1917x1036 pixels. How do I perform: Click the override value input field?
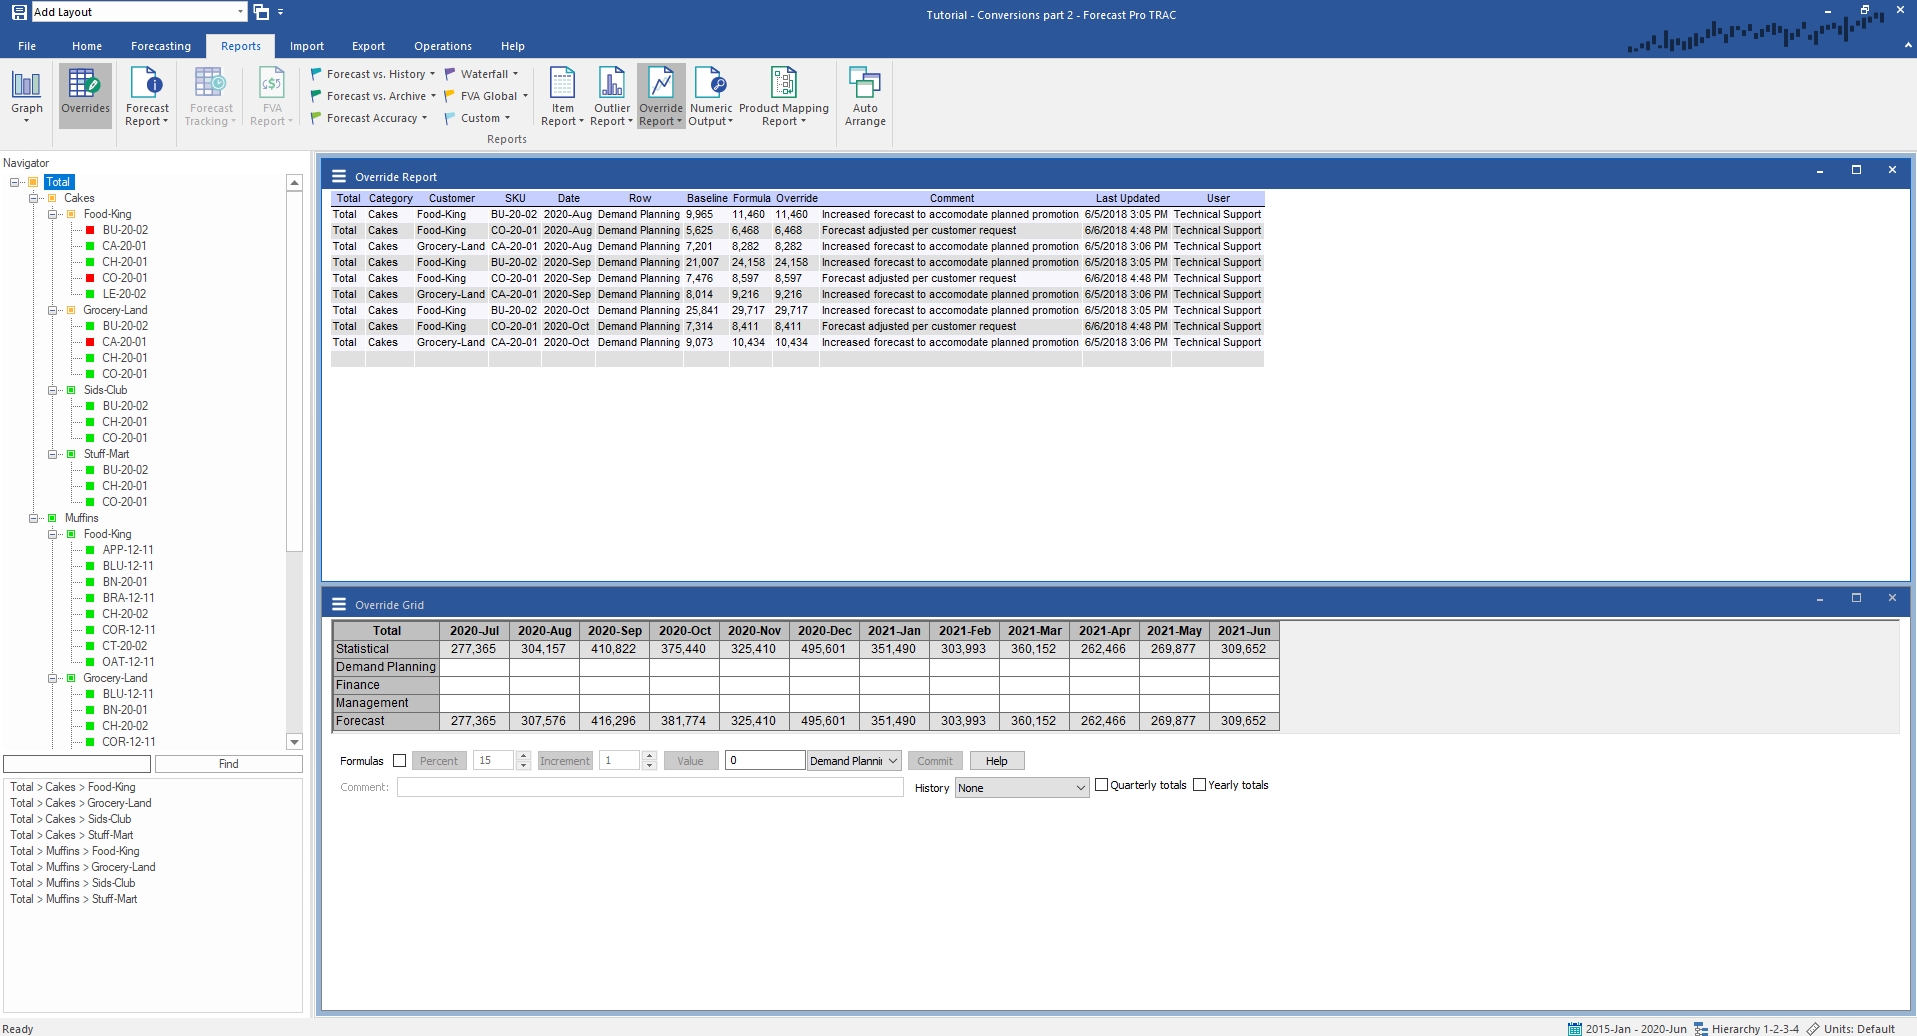tap(765, 761)
